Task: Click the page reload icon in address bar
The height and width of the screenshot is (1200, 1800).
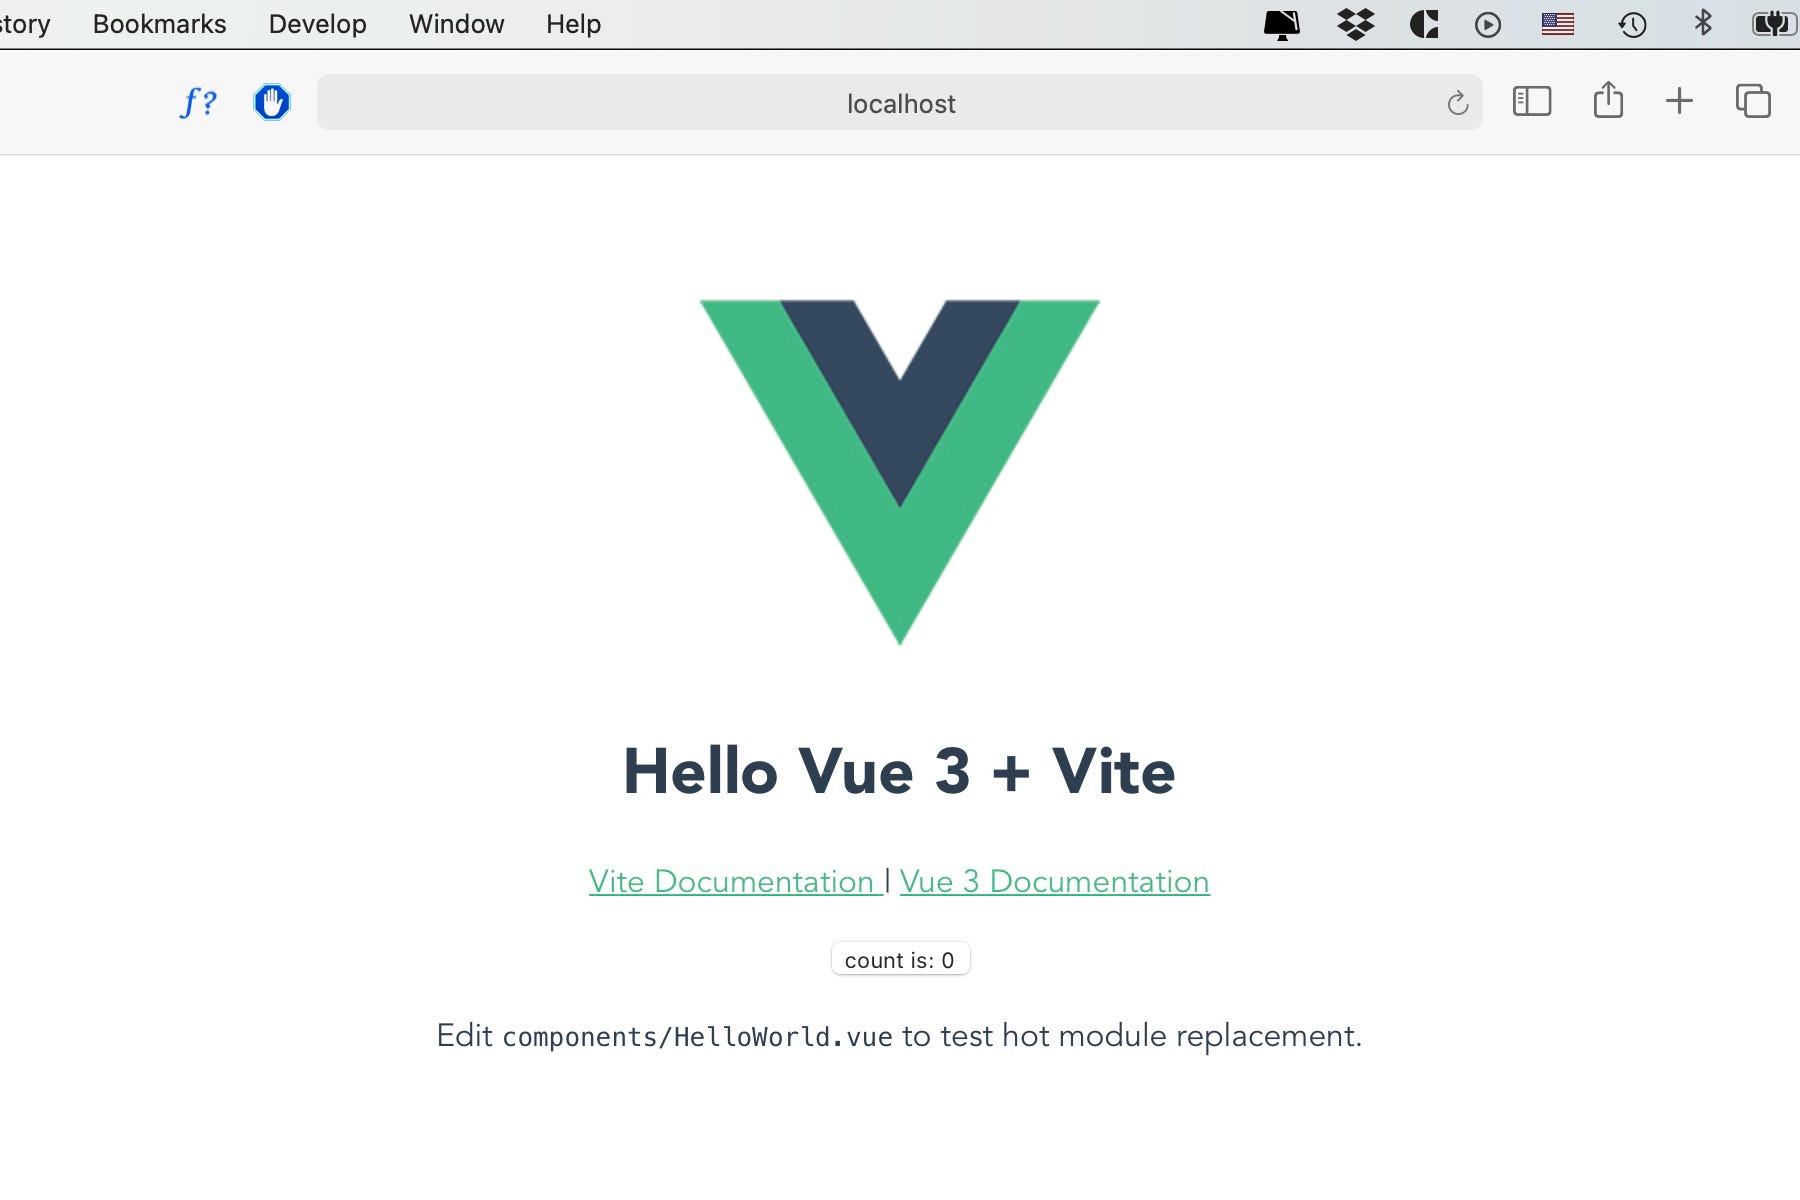Action: (x=1457, y=103)
